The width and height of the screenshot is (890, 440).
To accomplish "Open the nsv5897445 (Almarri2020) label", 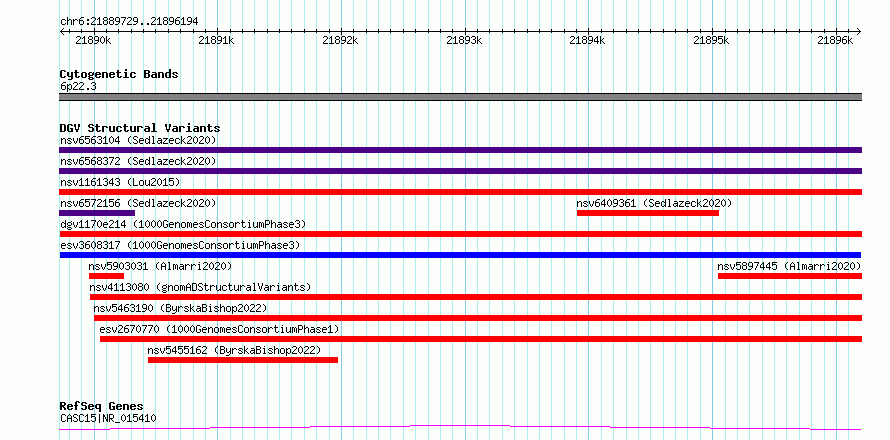I will 789,266.
